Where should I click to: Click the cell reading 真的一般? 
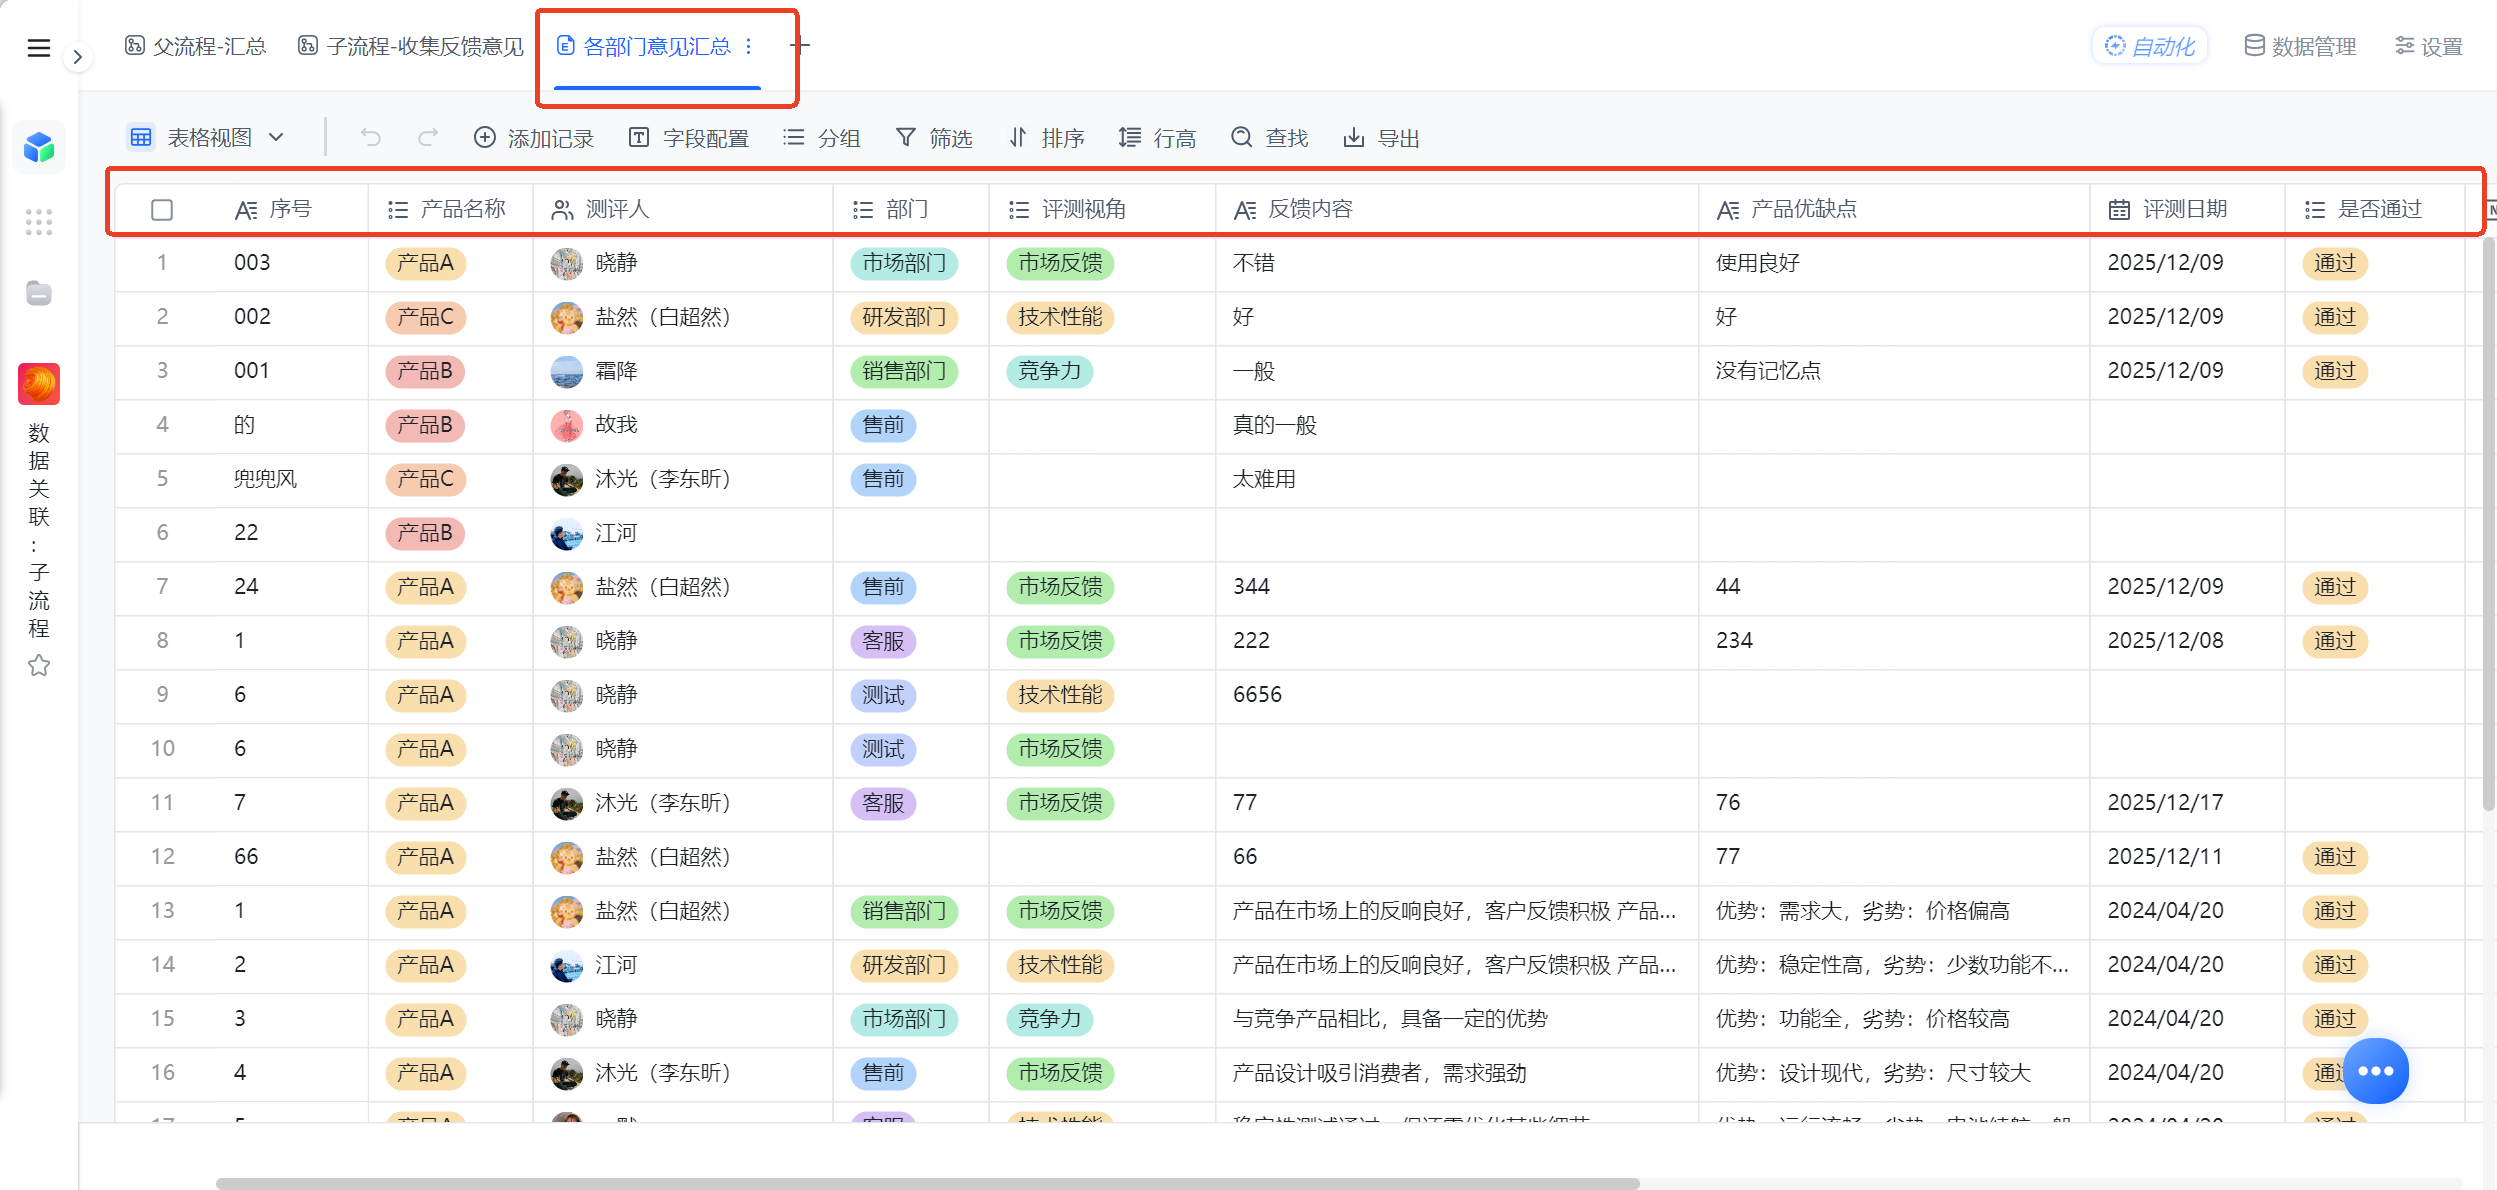pyautogui.click(x=1457, y=425)
